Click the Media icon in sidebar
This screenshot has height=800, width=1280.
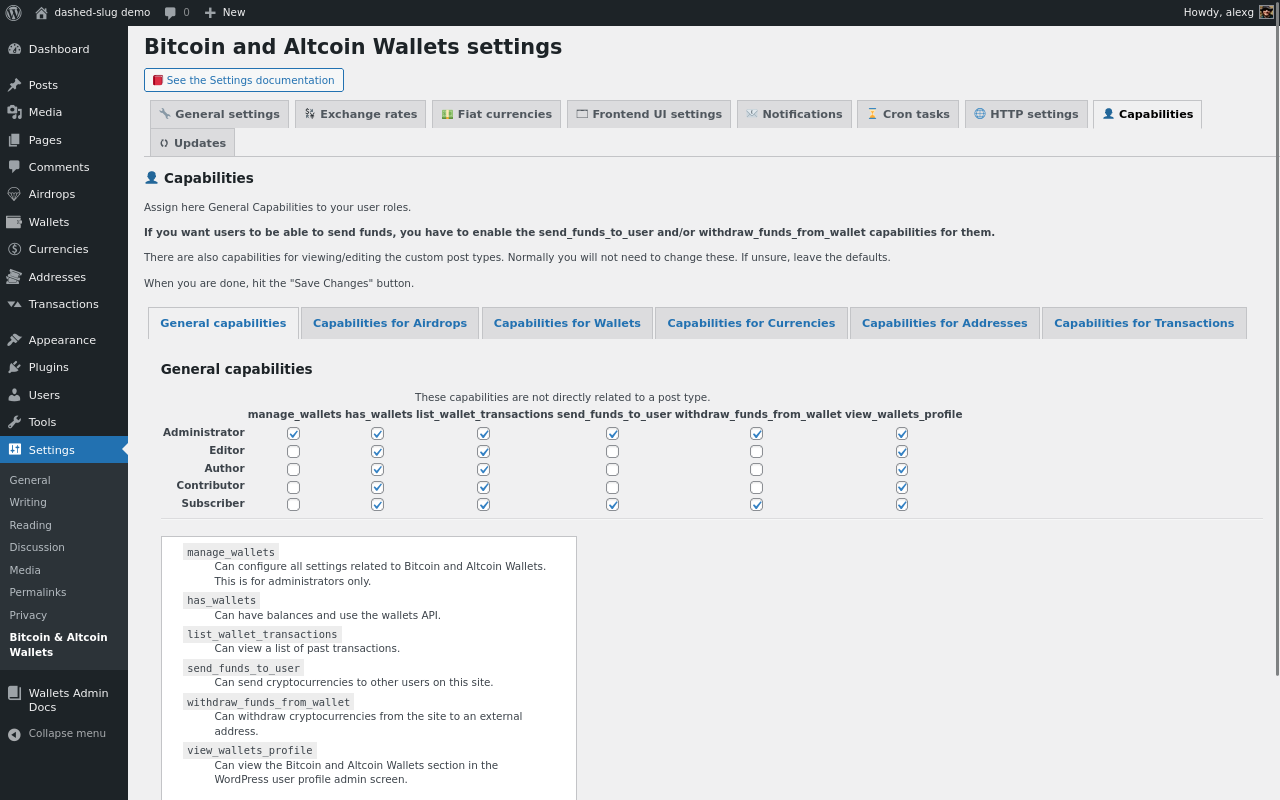tap(14, 112)
